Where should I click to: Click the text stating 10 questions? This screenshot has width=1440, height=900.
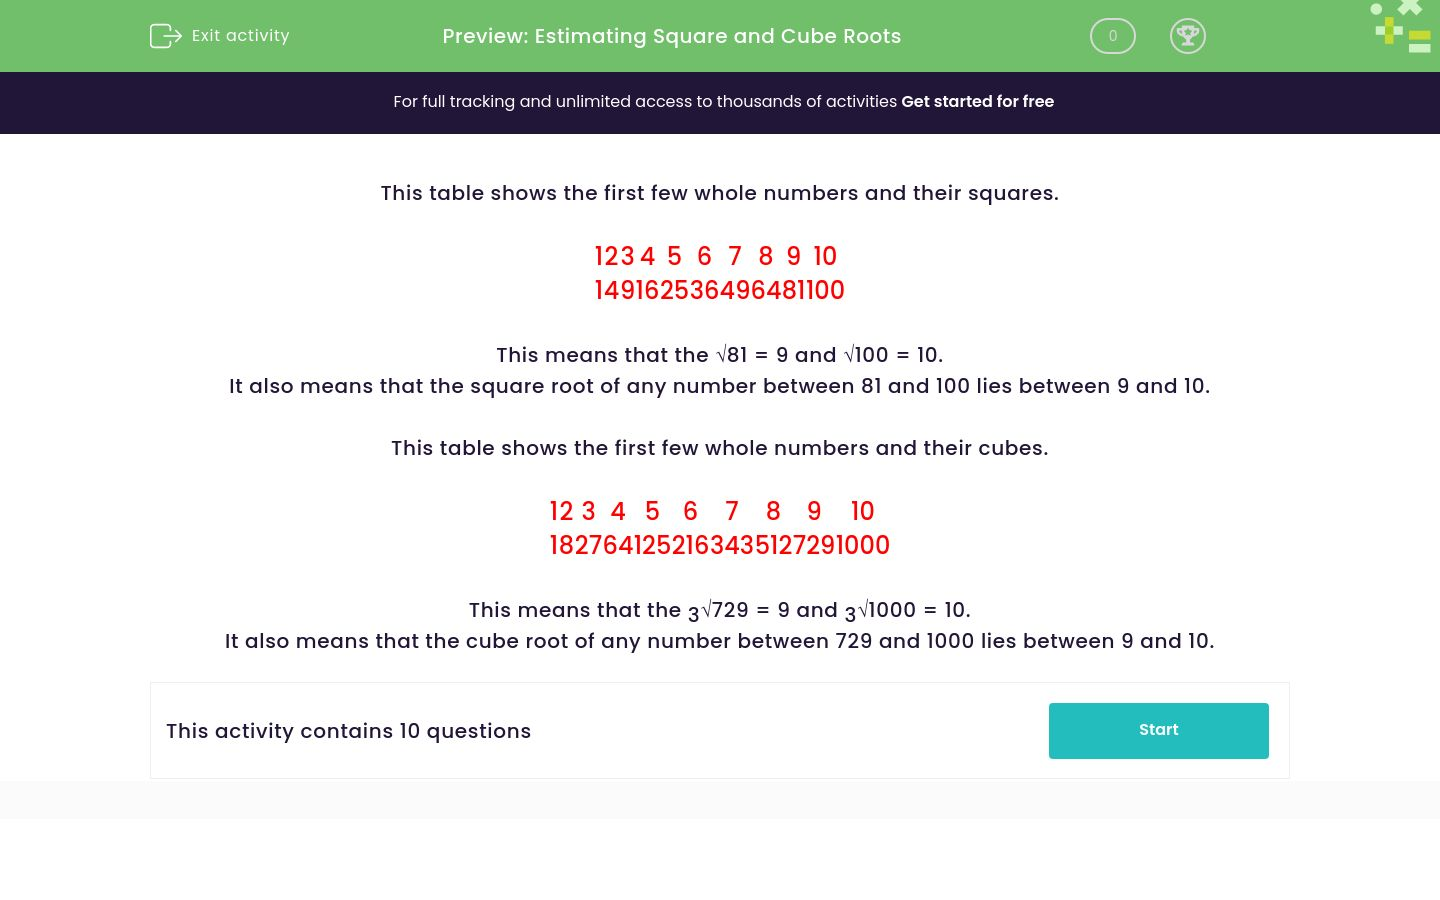348,731
